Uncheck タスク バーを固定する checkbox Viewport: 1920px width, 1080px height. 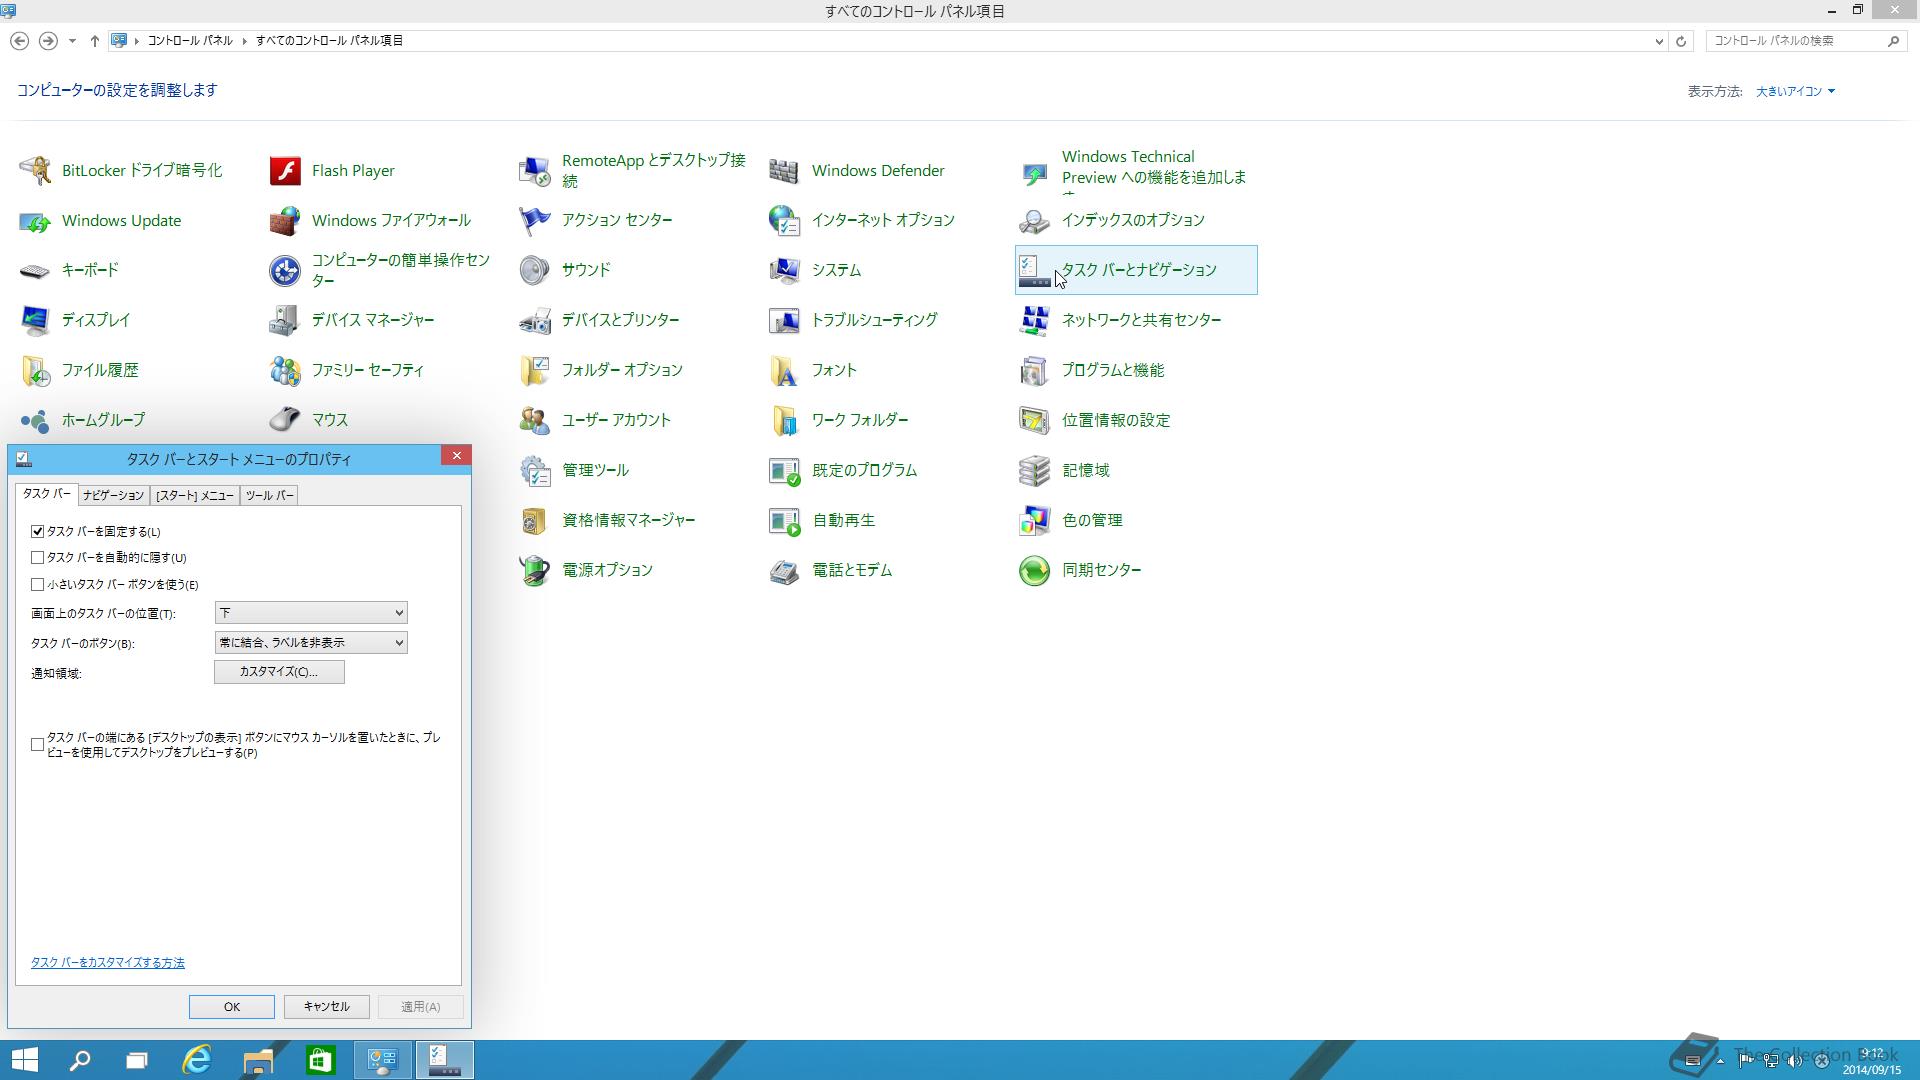[38, 532]
